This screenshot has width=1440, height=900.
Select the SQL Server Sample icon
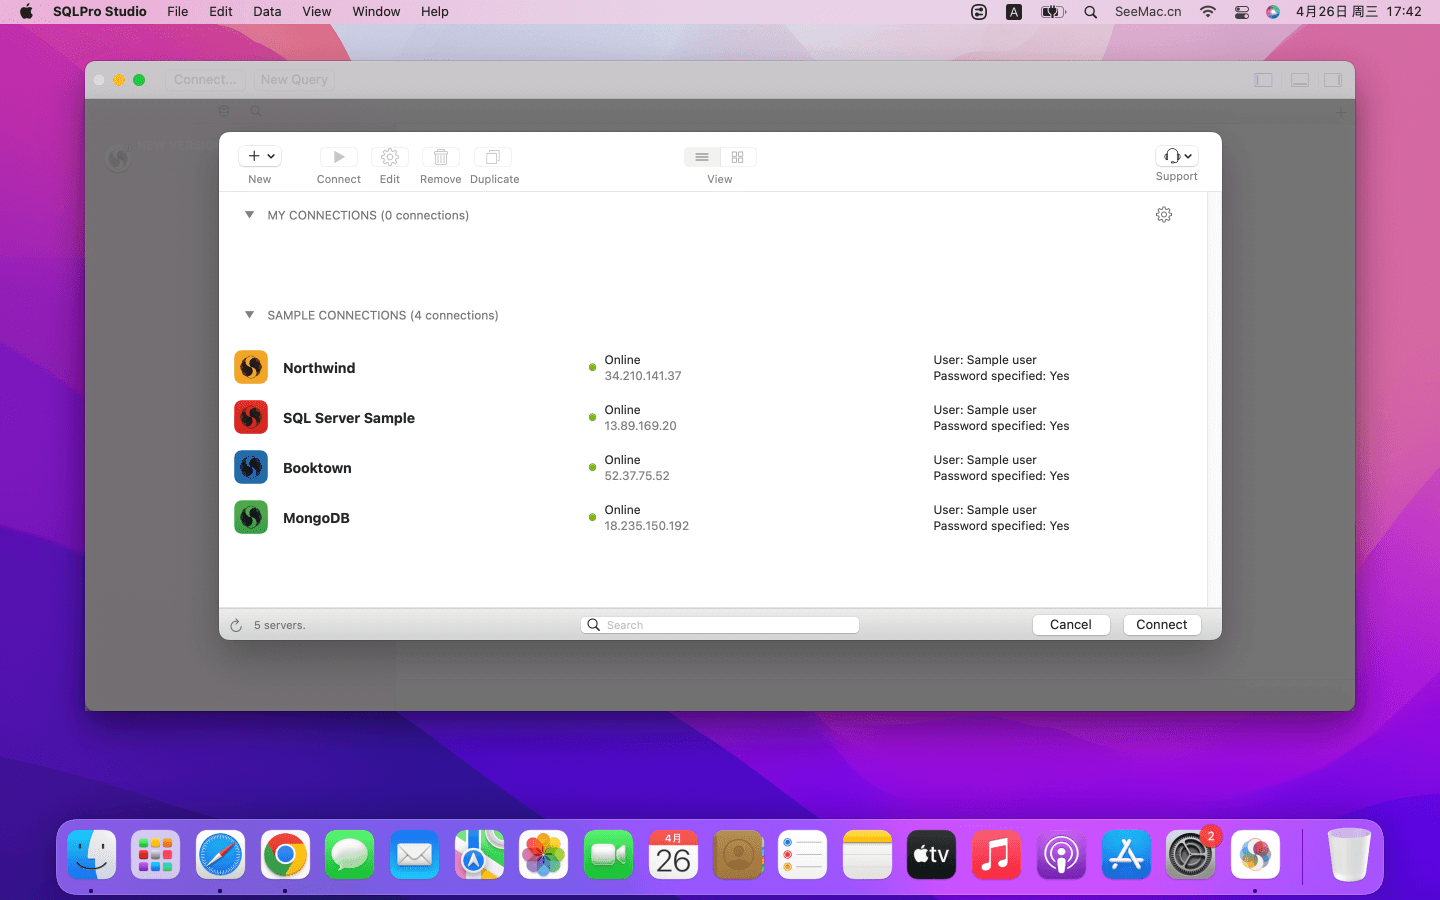[251, 417]
